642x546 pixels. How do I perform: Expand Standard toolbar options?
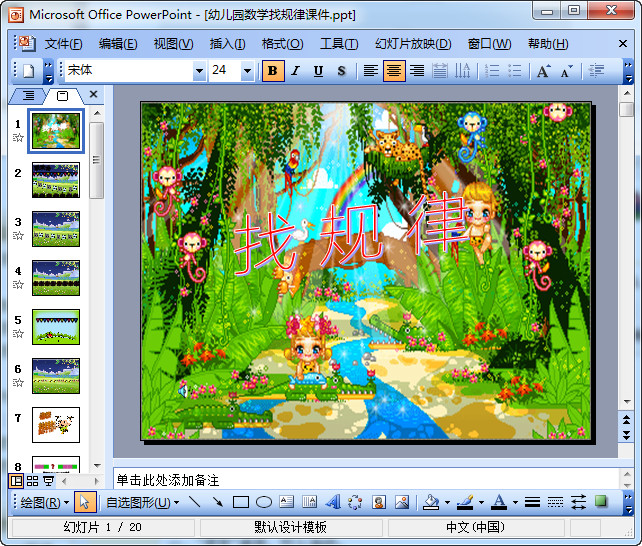coord(48,71)
